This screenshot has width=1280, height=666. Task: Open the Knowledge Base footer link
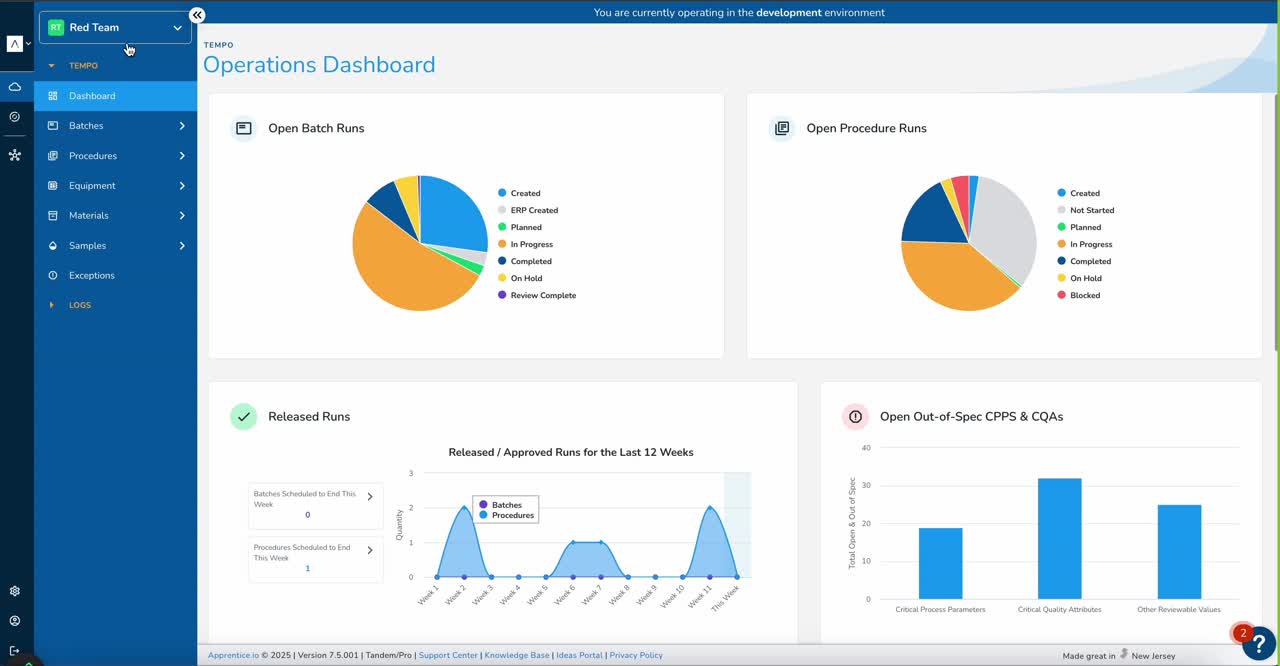click(x=517, y=655)
